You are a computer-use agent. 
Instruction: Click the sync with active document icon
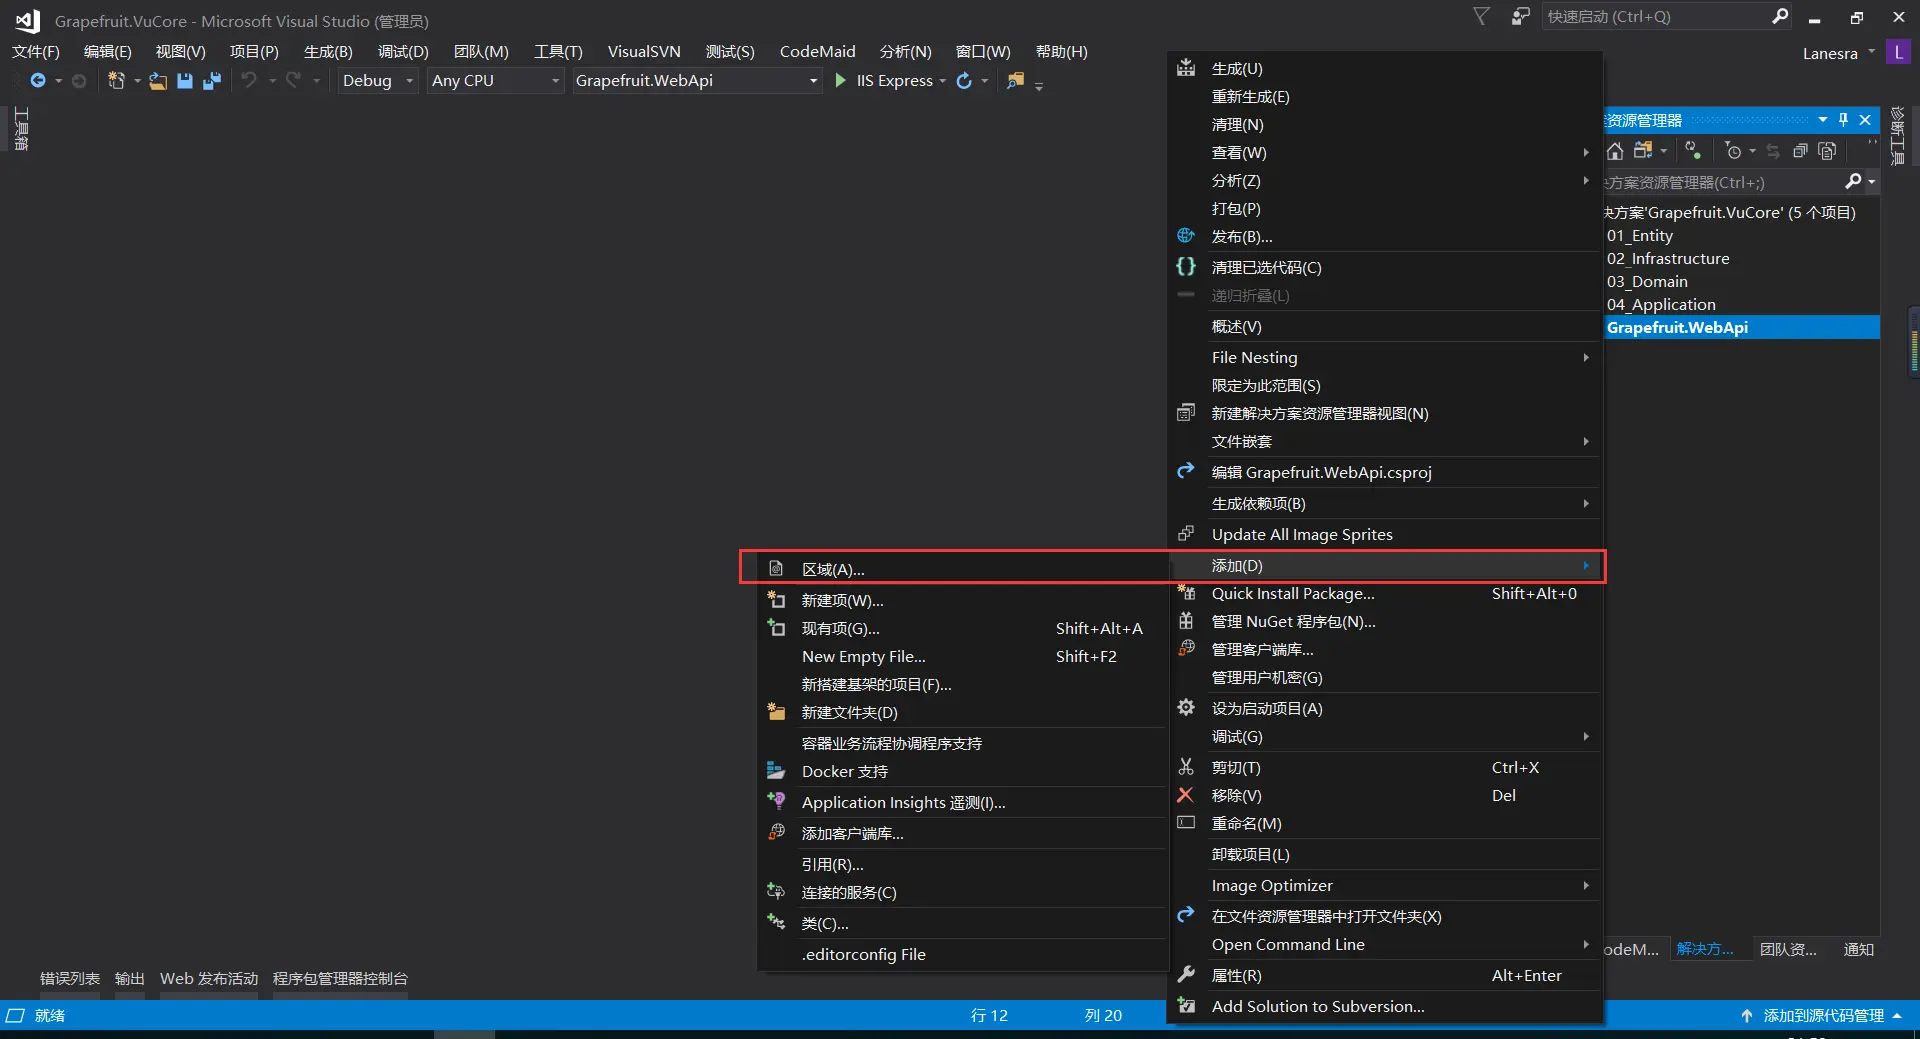(1693, 151)
